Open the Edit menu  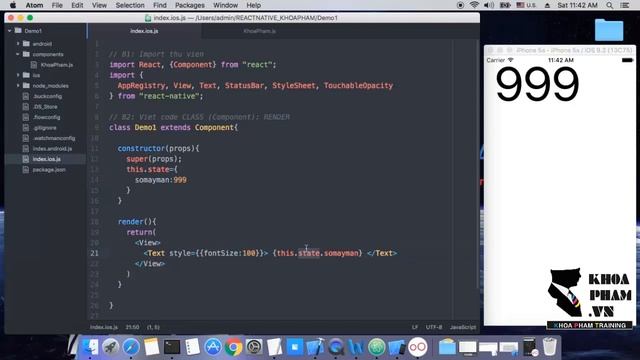pos(77,5)
